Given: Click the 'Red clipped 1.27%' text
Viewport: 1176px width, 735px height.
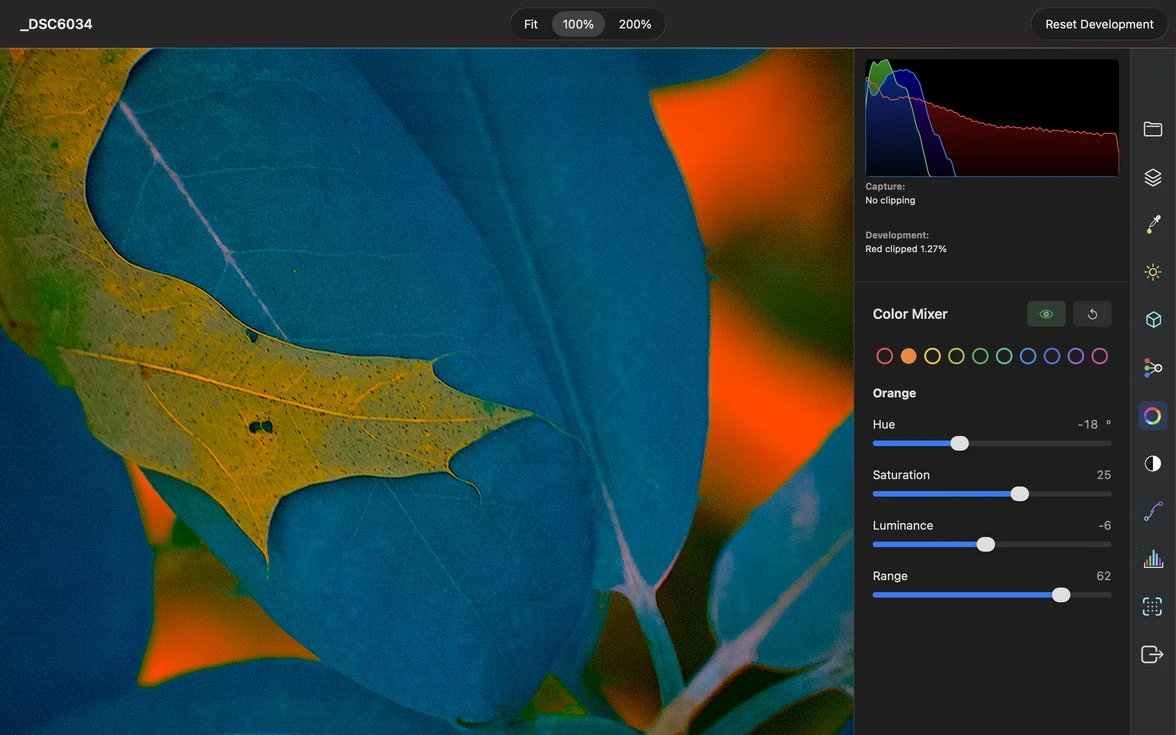Looking at the screenshot, I should click(x=906, y=249).
